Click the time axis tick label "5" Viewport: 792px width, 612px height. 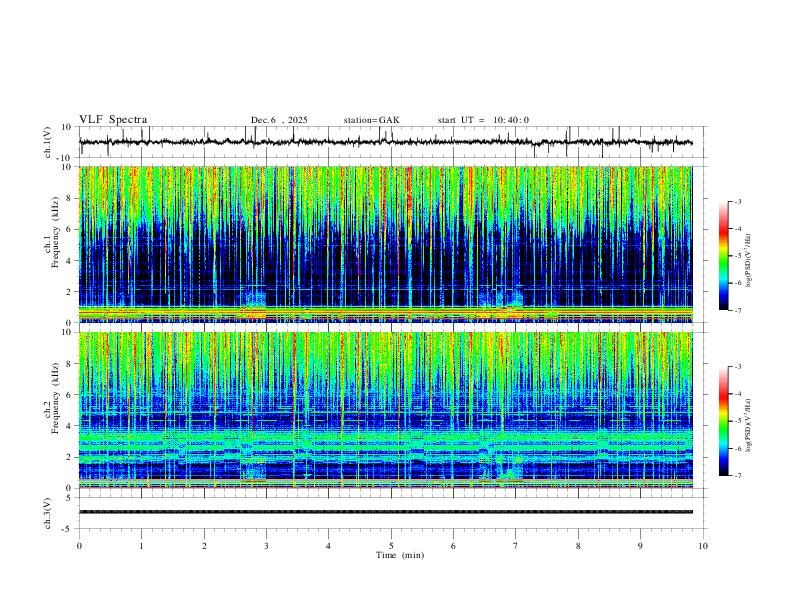(x=391, y=546)
